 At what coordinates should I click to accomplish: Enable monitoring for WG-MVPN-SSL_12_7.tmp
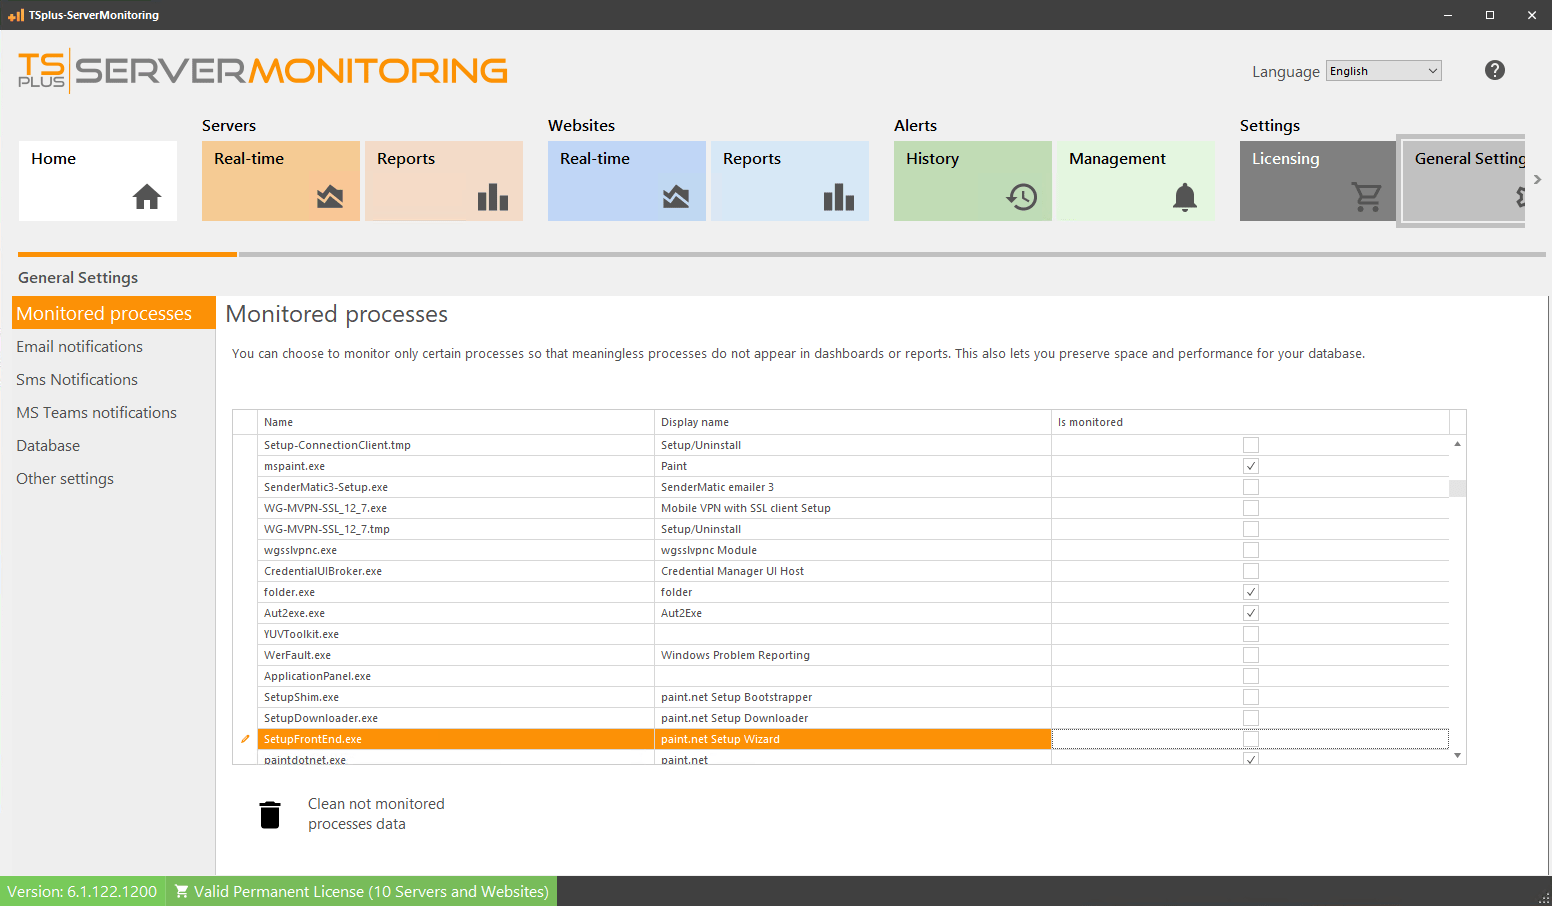click(x=1251, y=529)
